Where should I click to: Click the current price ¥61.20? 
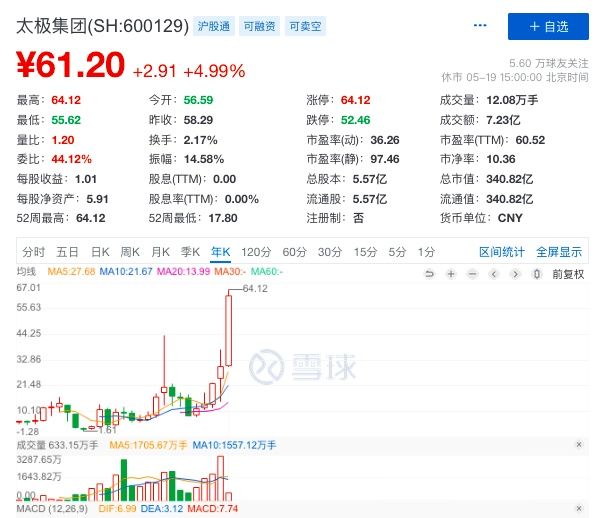coord(70,65)
